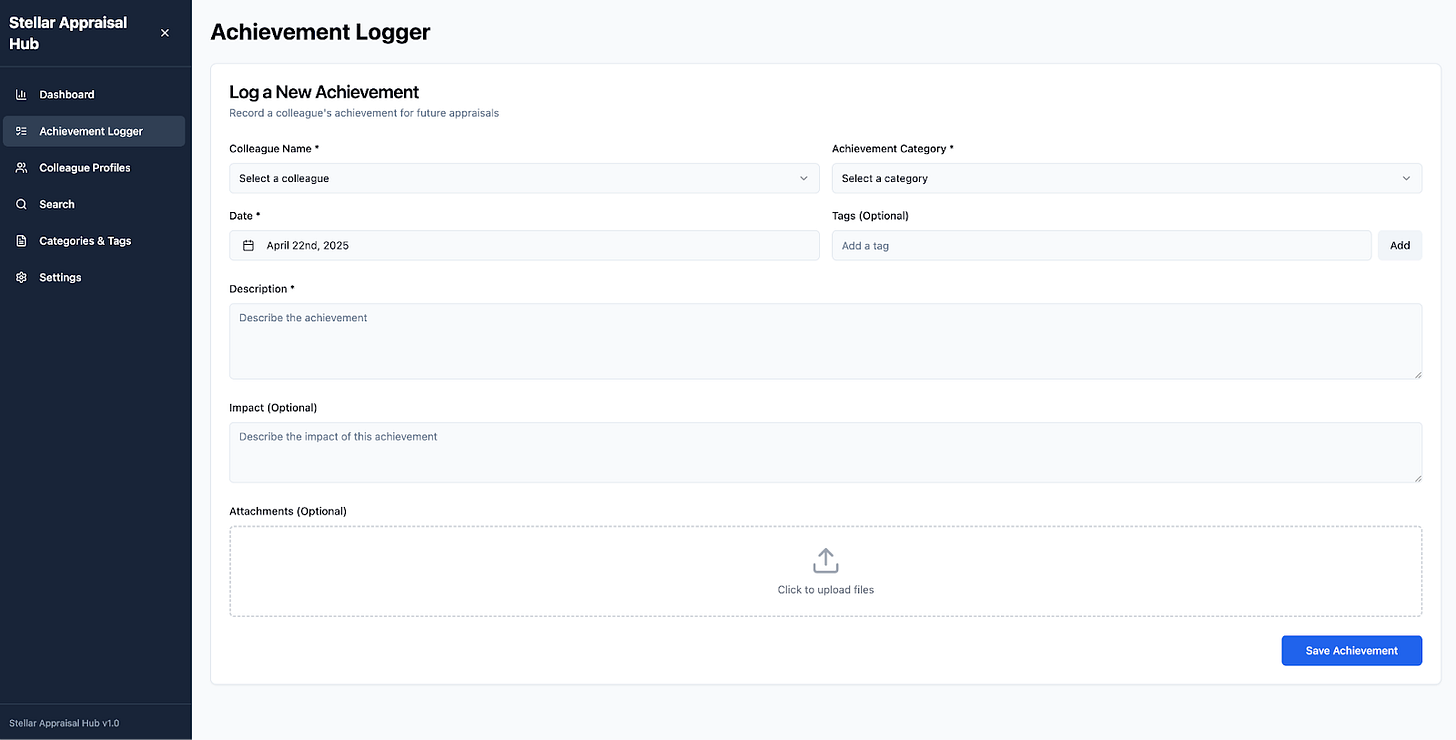The image size is (1456, 740).
Task: Click the Tags (Optional) label
Action: click(870, 215)
